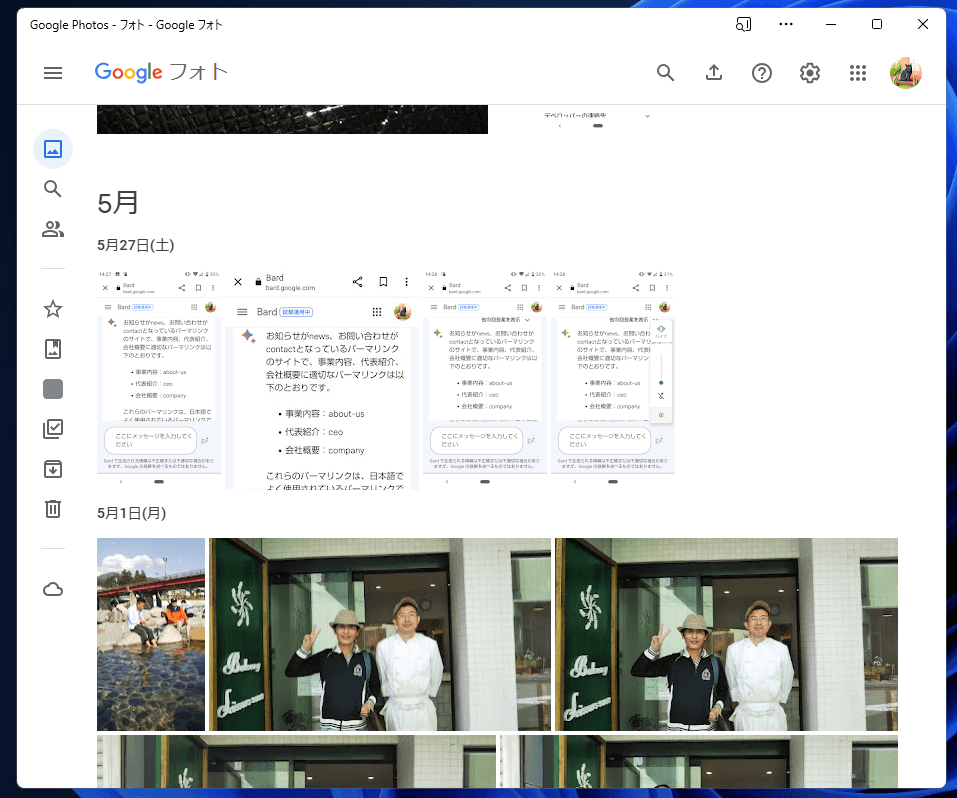
Task: Open the dark leather texture photo
Action: [x=292, y=119]
